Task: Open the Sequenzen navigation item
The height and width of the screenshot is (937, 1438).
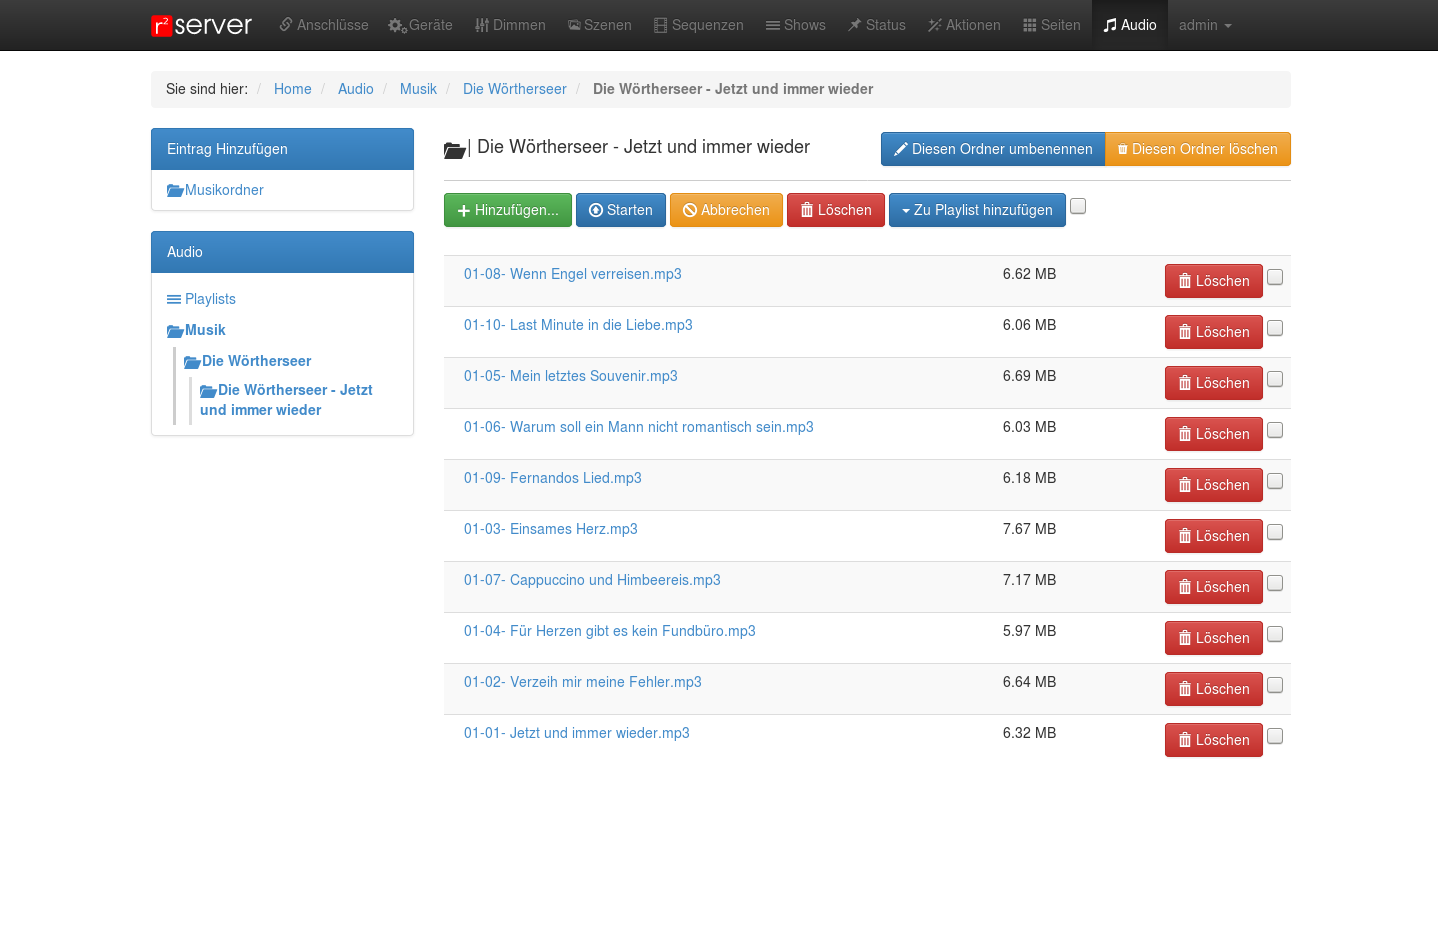Action: pos(698,25)
